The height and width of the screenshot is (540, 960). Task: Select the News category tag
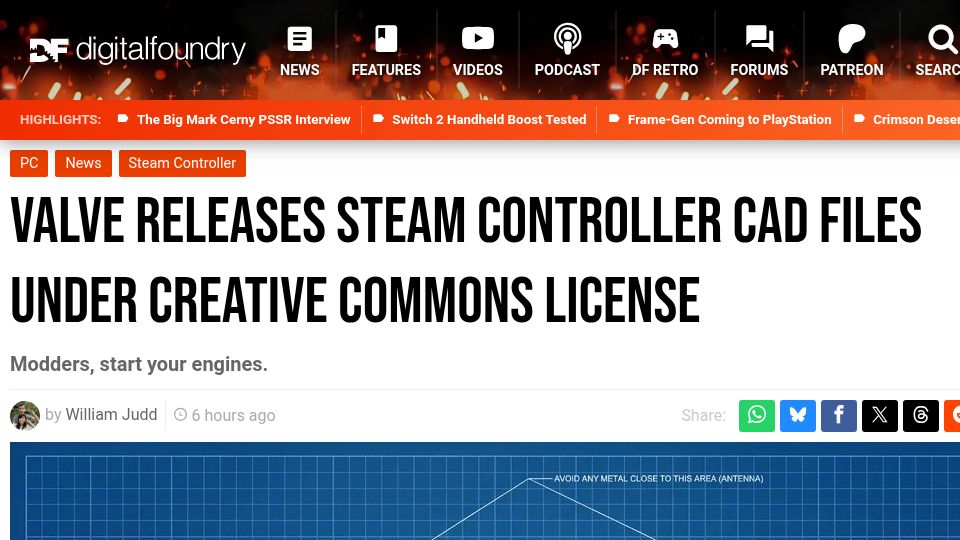83,163
